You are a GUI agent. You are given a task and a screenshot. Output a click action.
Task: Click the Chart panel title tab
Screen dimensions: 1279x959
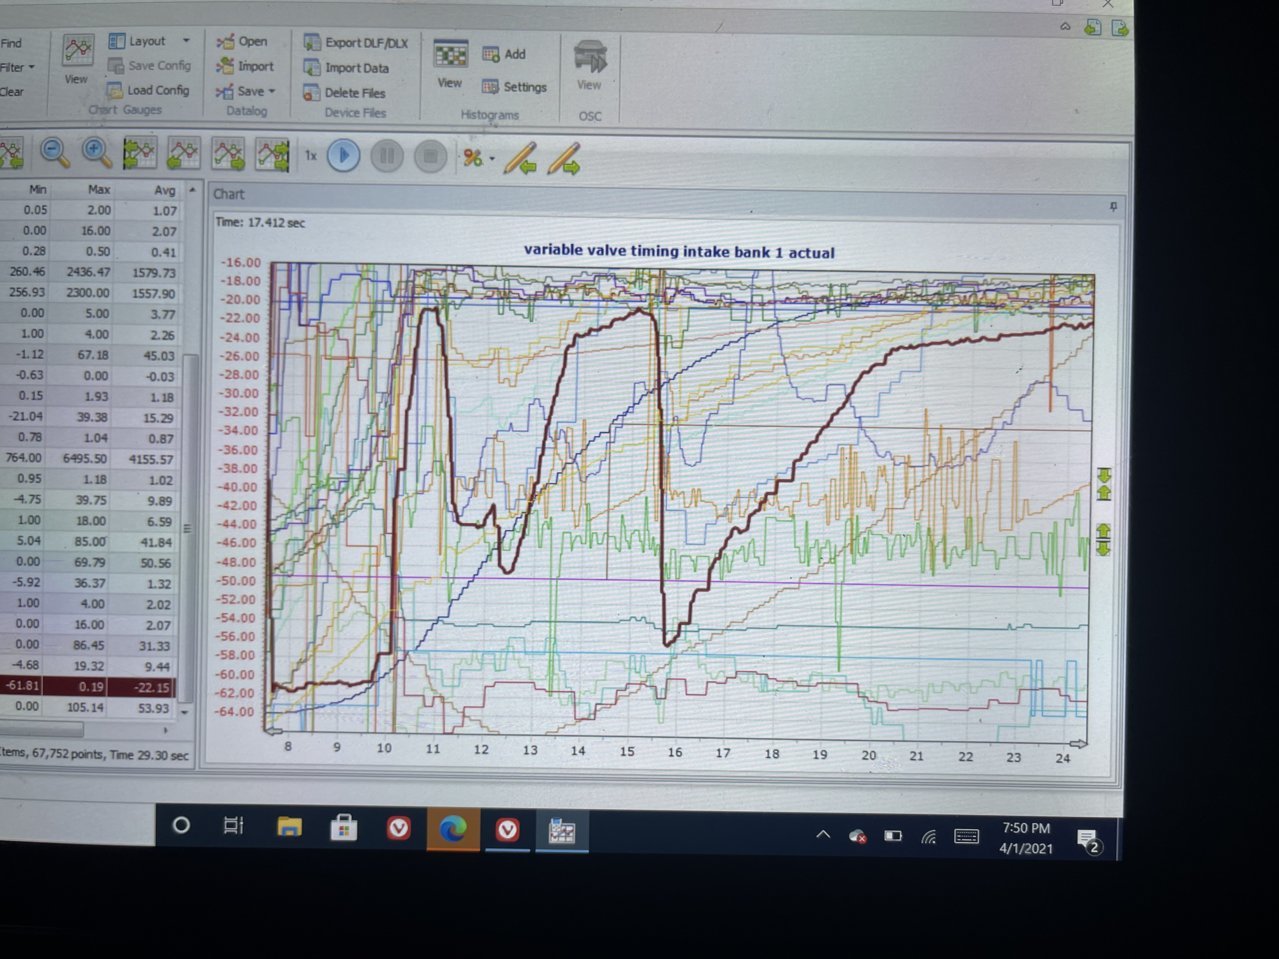point(228,194)
